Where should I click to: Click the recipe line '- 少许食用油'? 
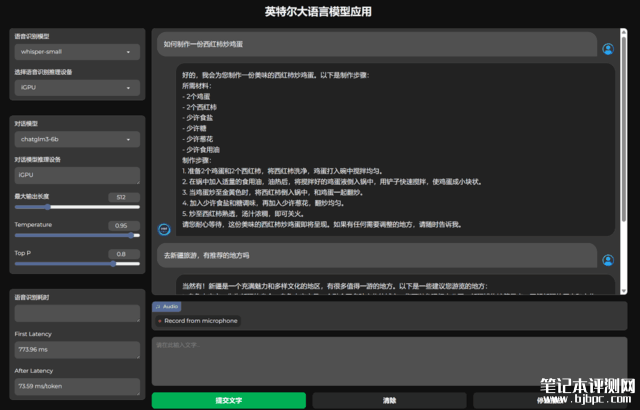point(201,150)
